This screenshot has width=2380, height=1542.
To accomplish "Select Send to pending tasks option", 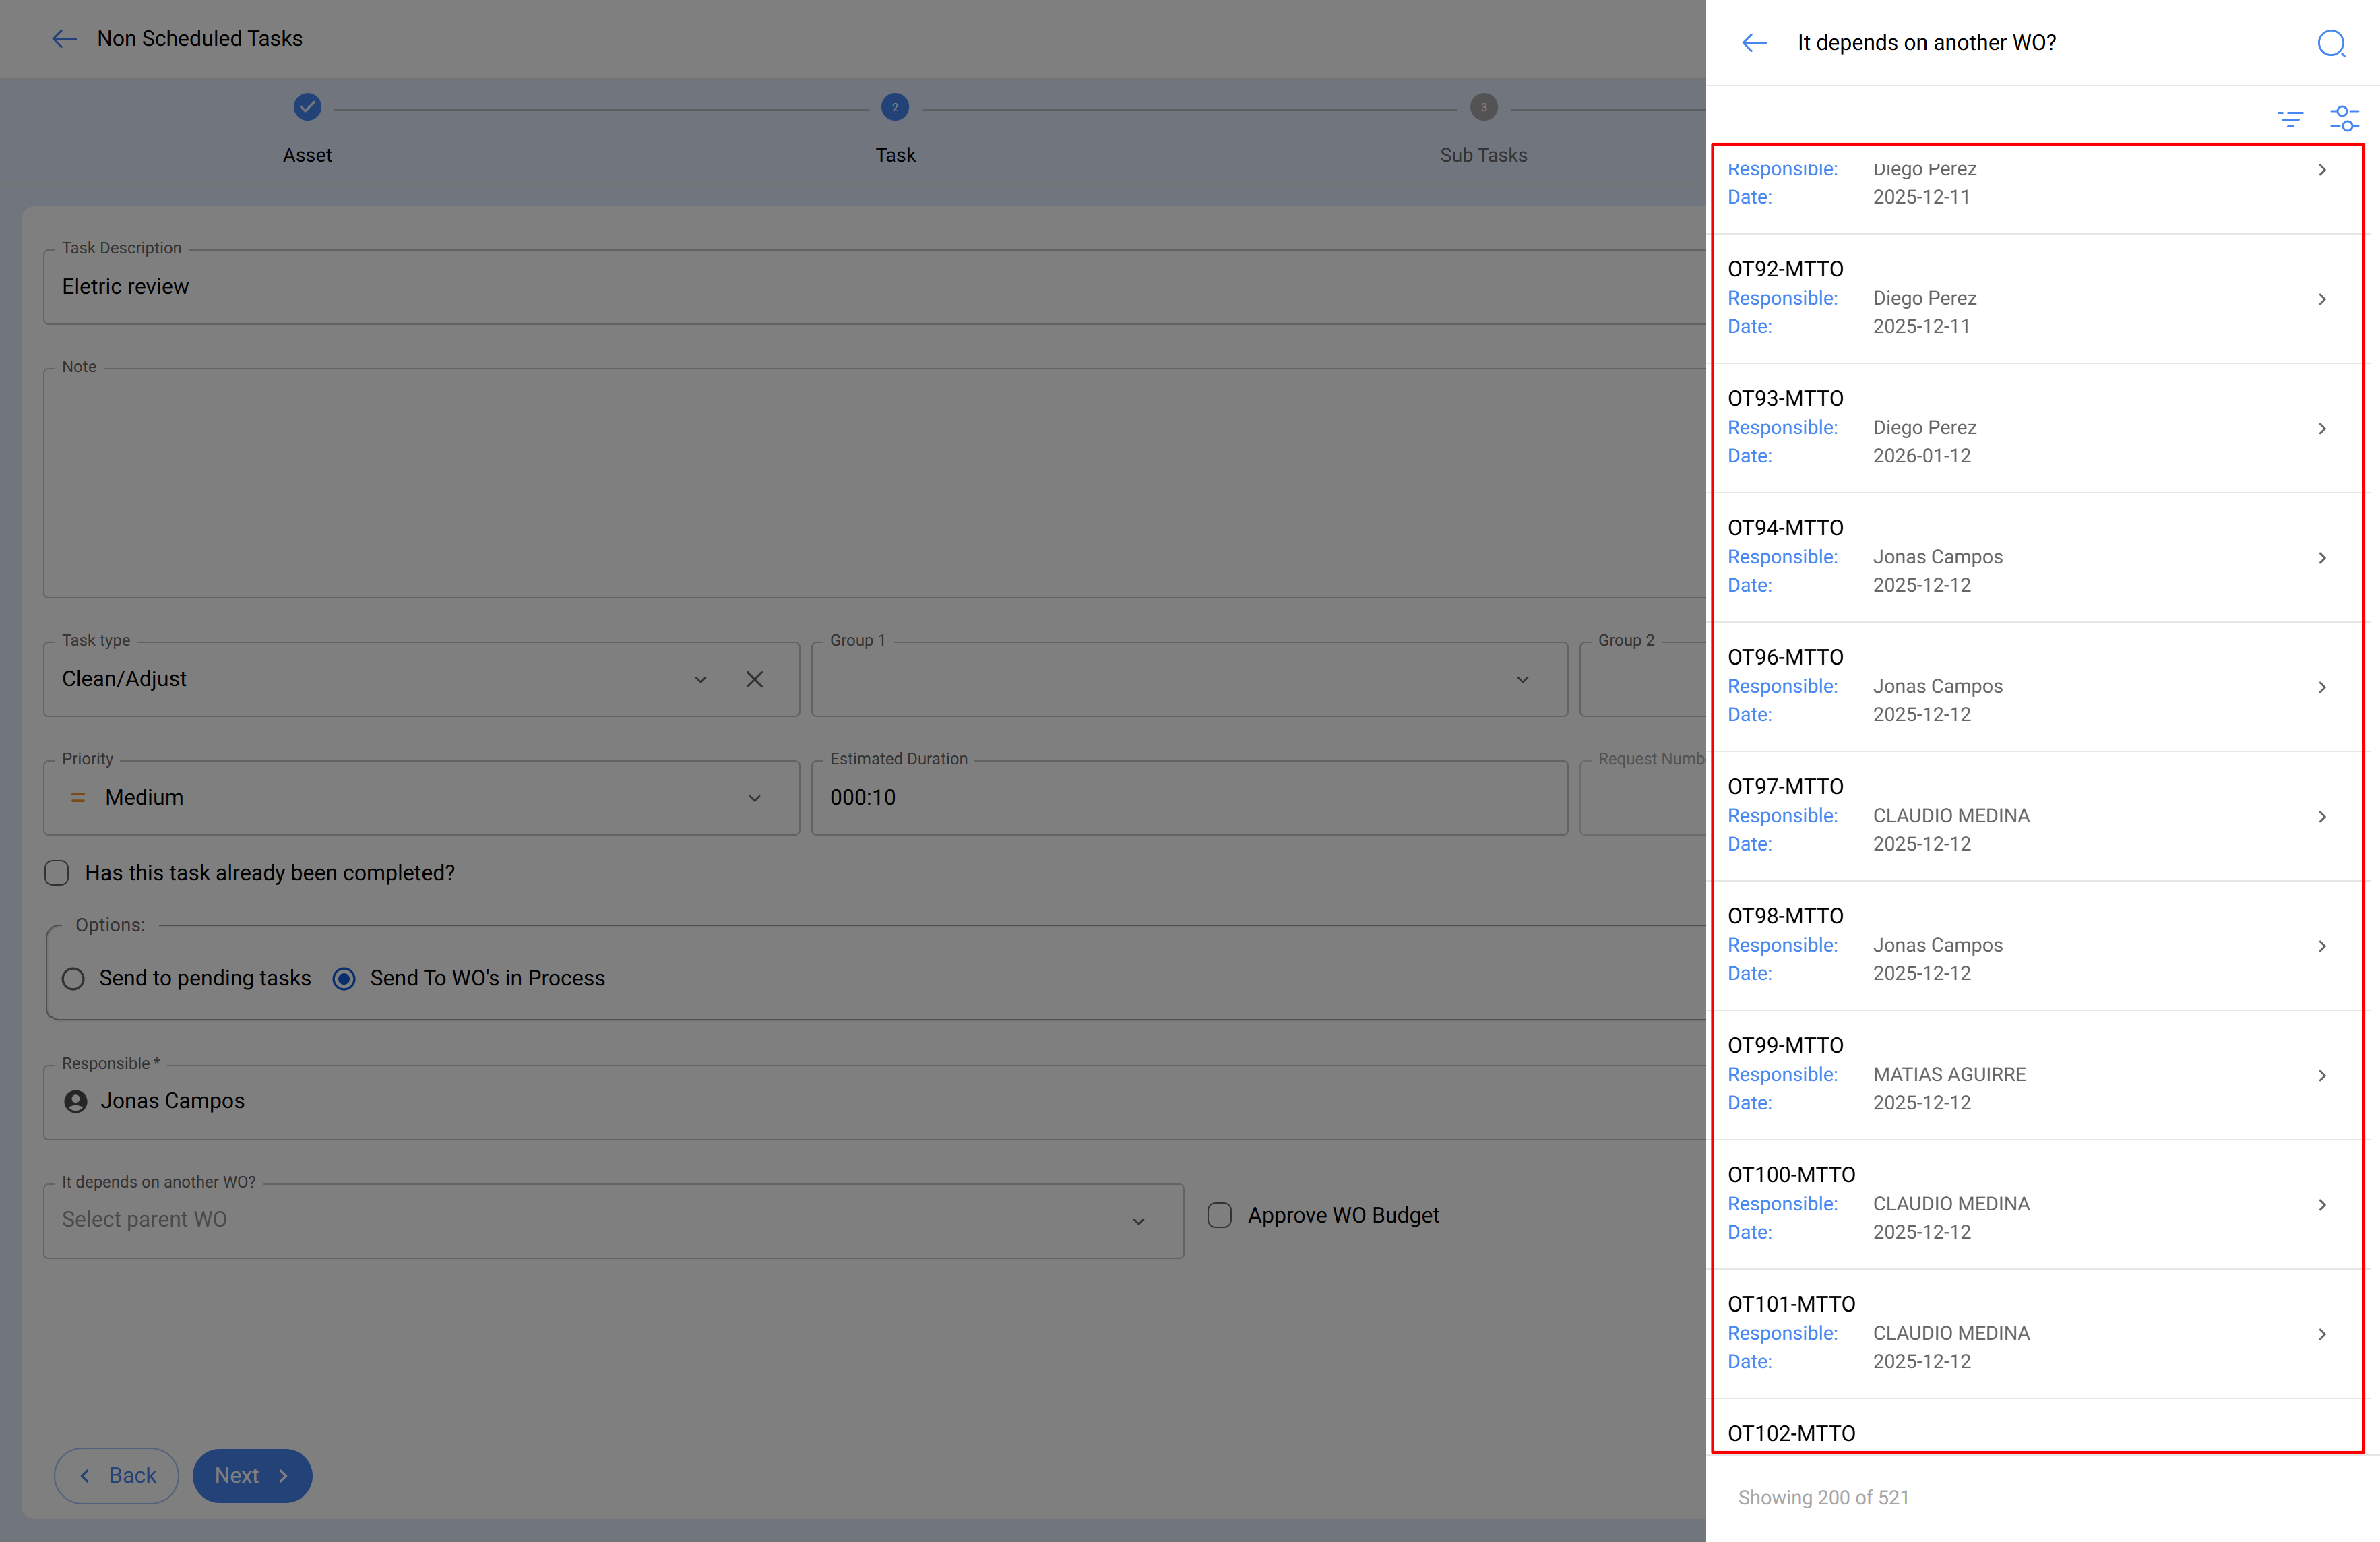I will pos(72,978).
